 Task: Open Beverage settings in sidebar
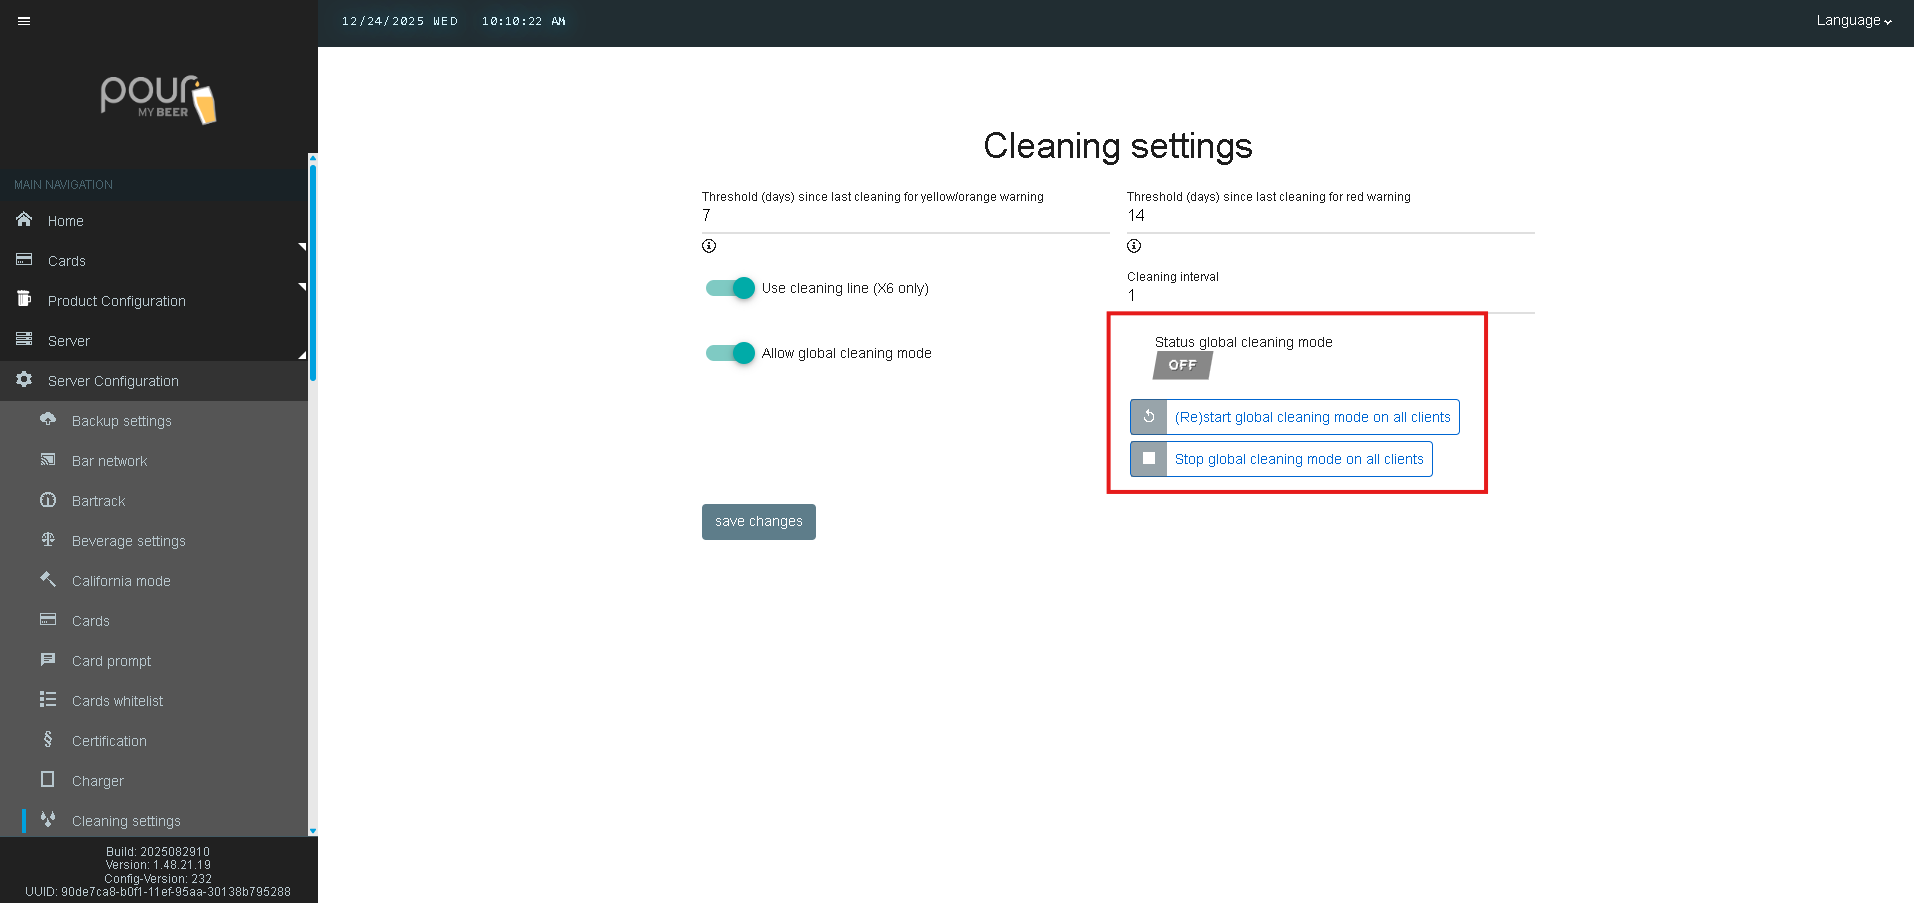tap(128, 541)
